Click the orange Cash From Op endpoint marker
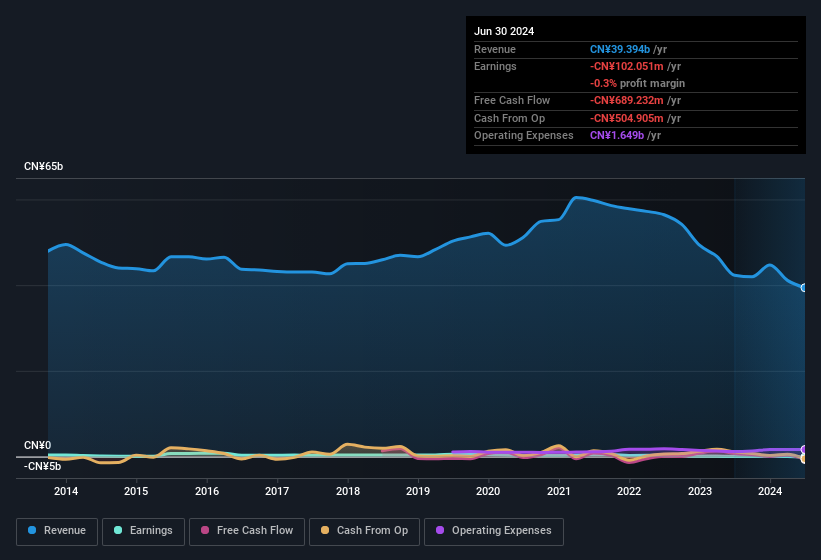The width and height of the screenshot is (821, 560). 804,459
